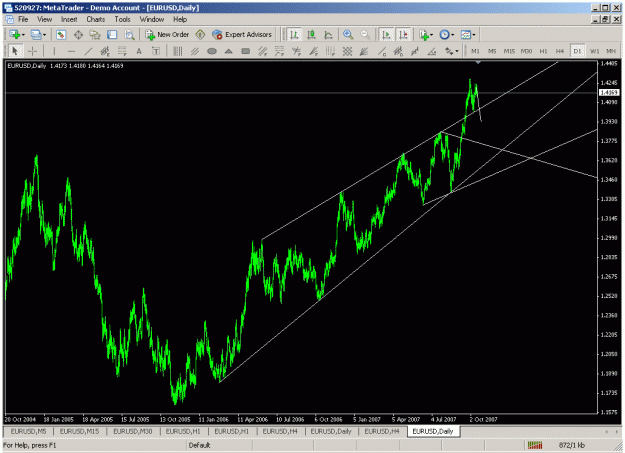Select the Triangle shape tool
This screenshot has width=625, height=453.
228,51
